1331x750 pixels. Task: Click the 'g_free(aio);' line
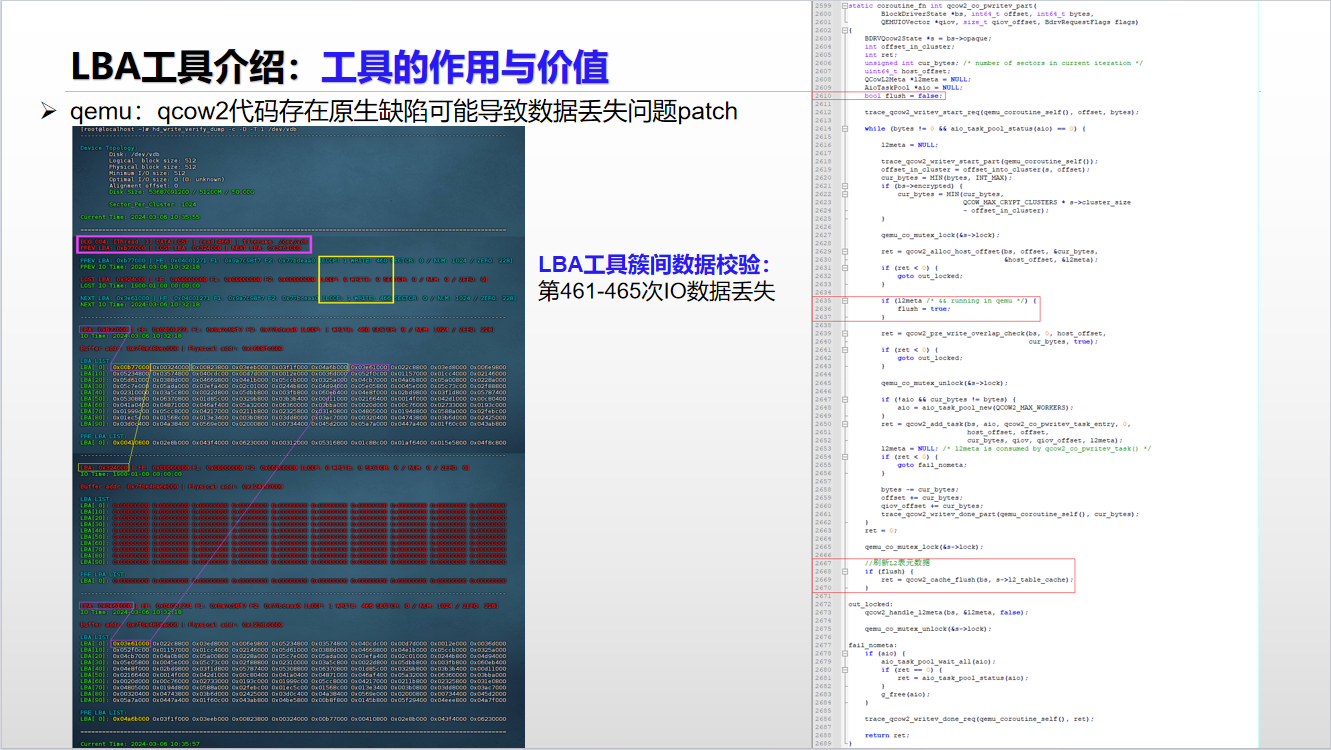[905, 694]
